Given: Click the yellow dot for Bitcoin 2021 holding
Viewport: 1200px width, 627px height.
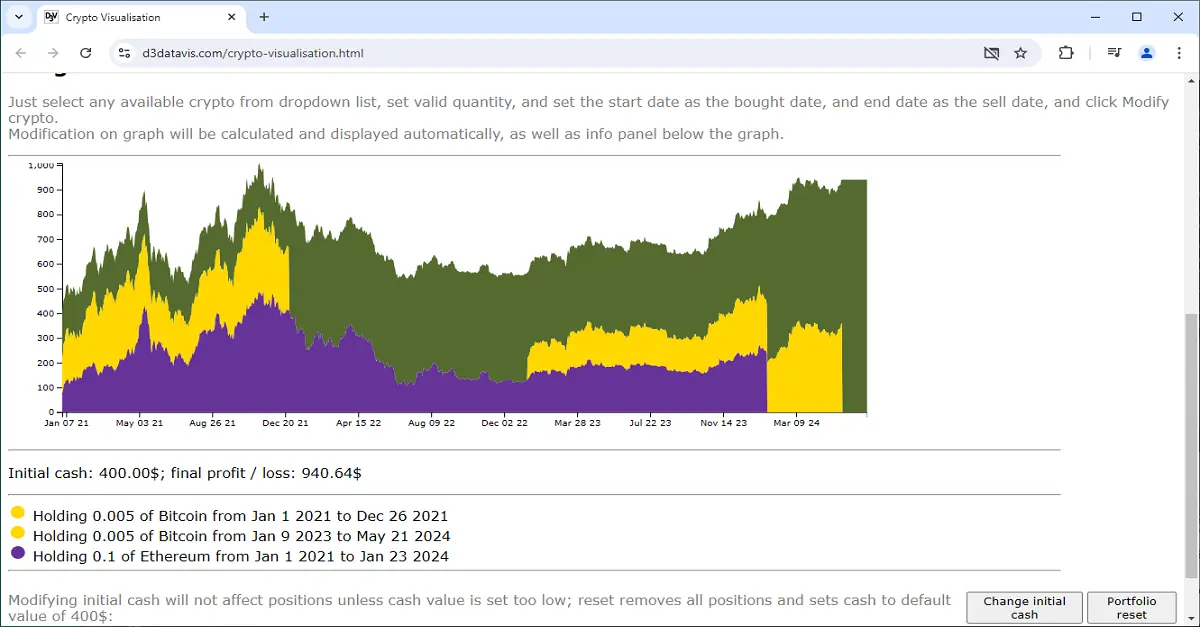Looking at the screenshot, I should tap(17, 512).
